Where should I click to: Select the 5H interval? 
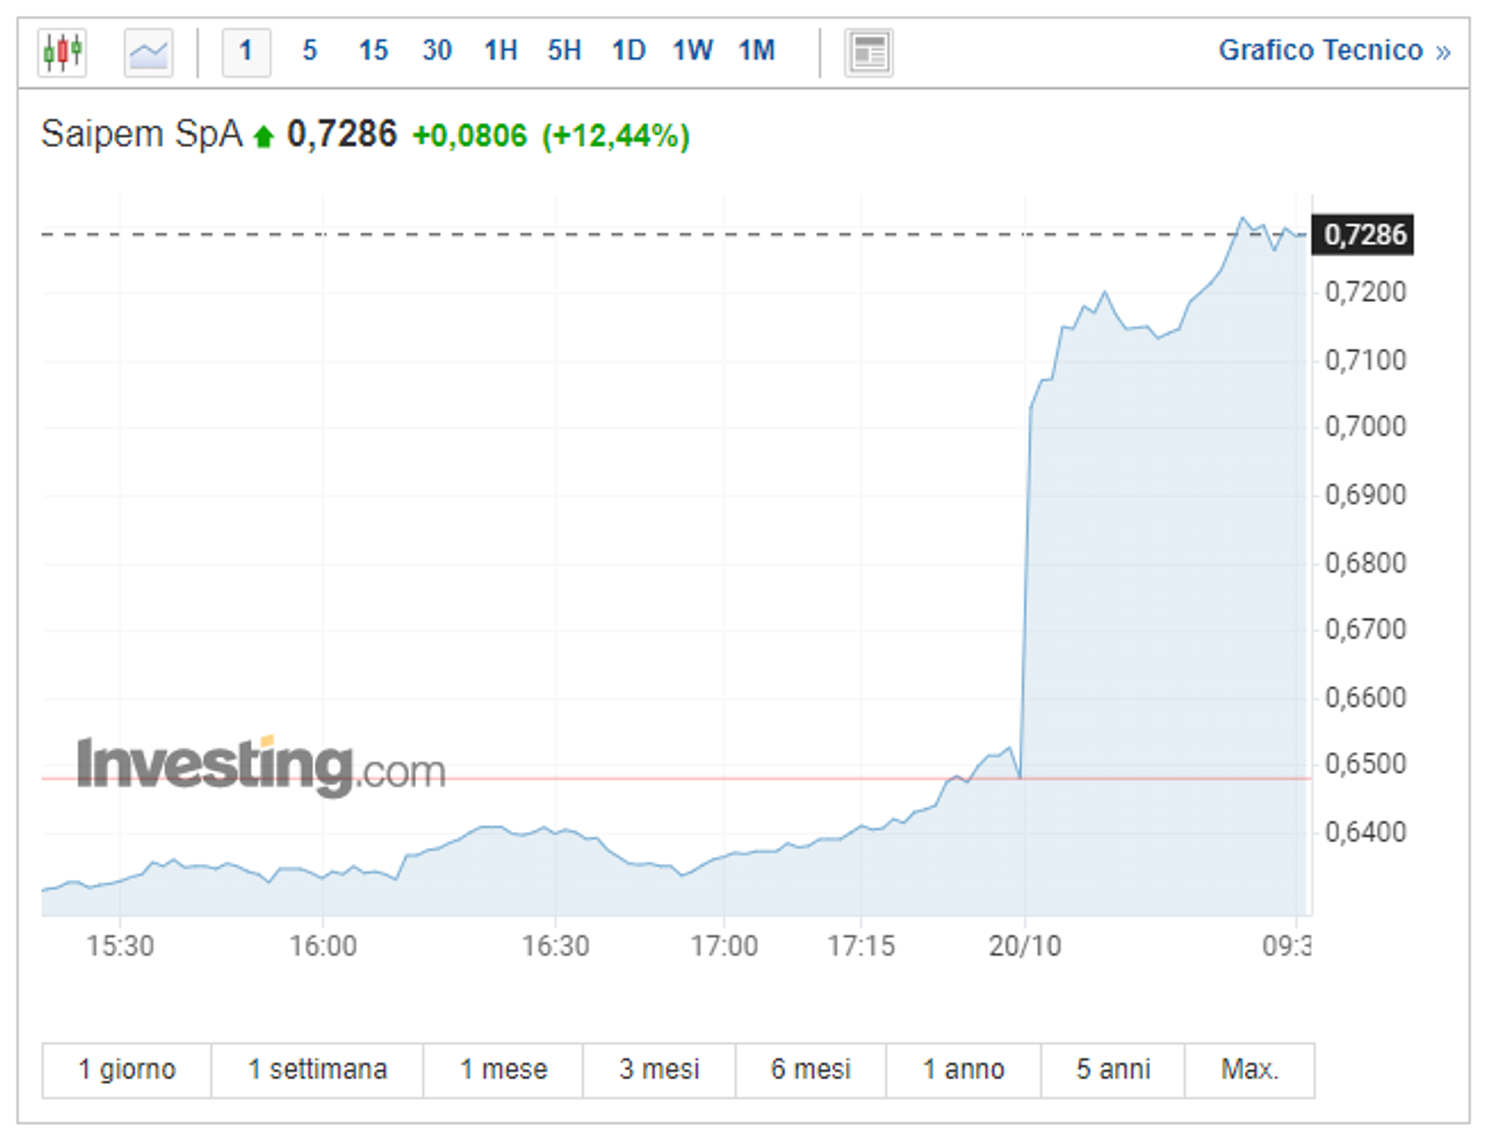564,51
